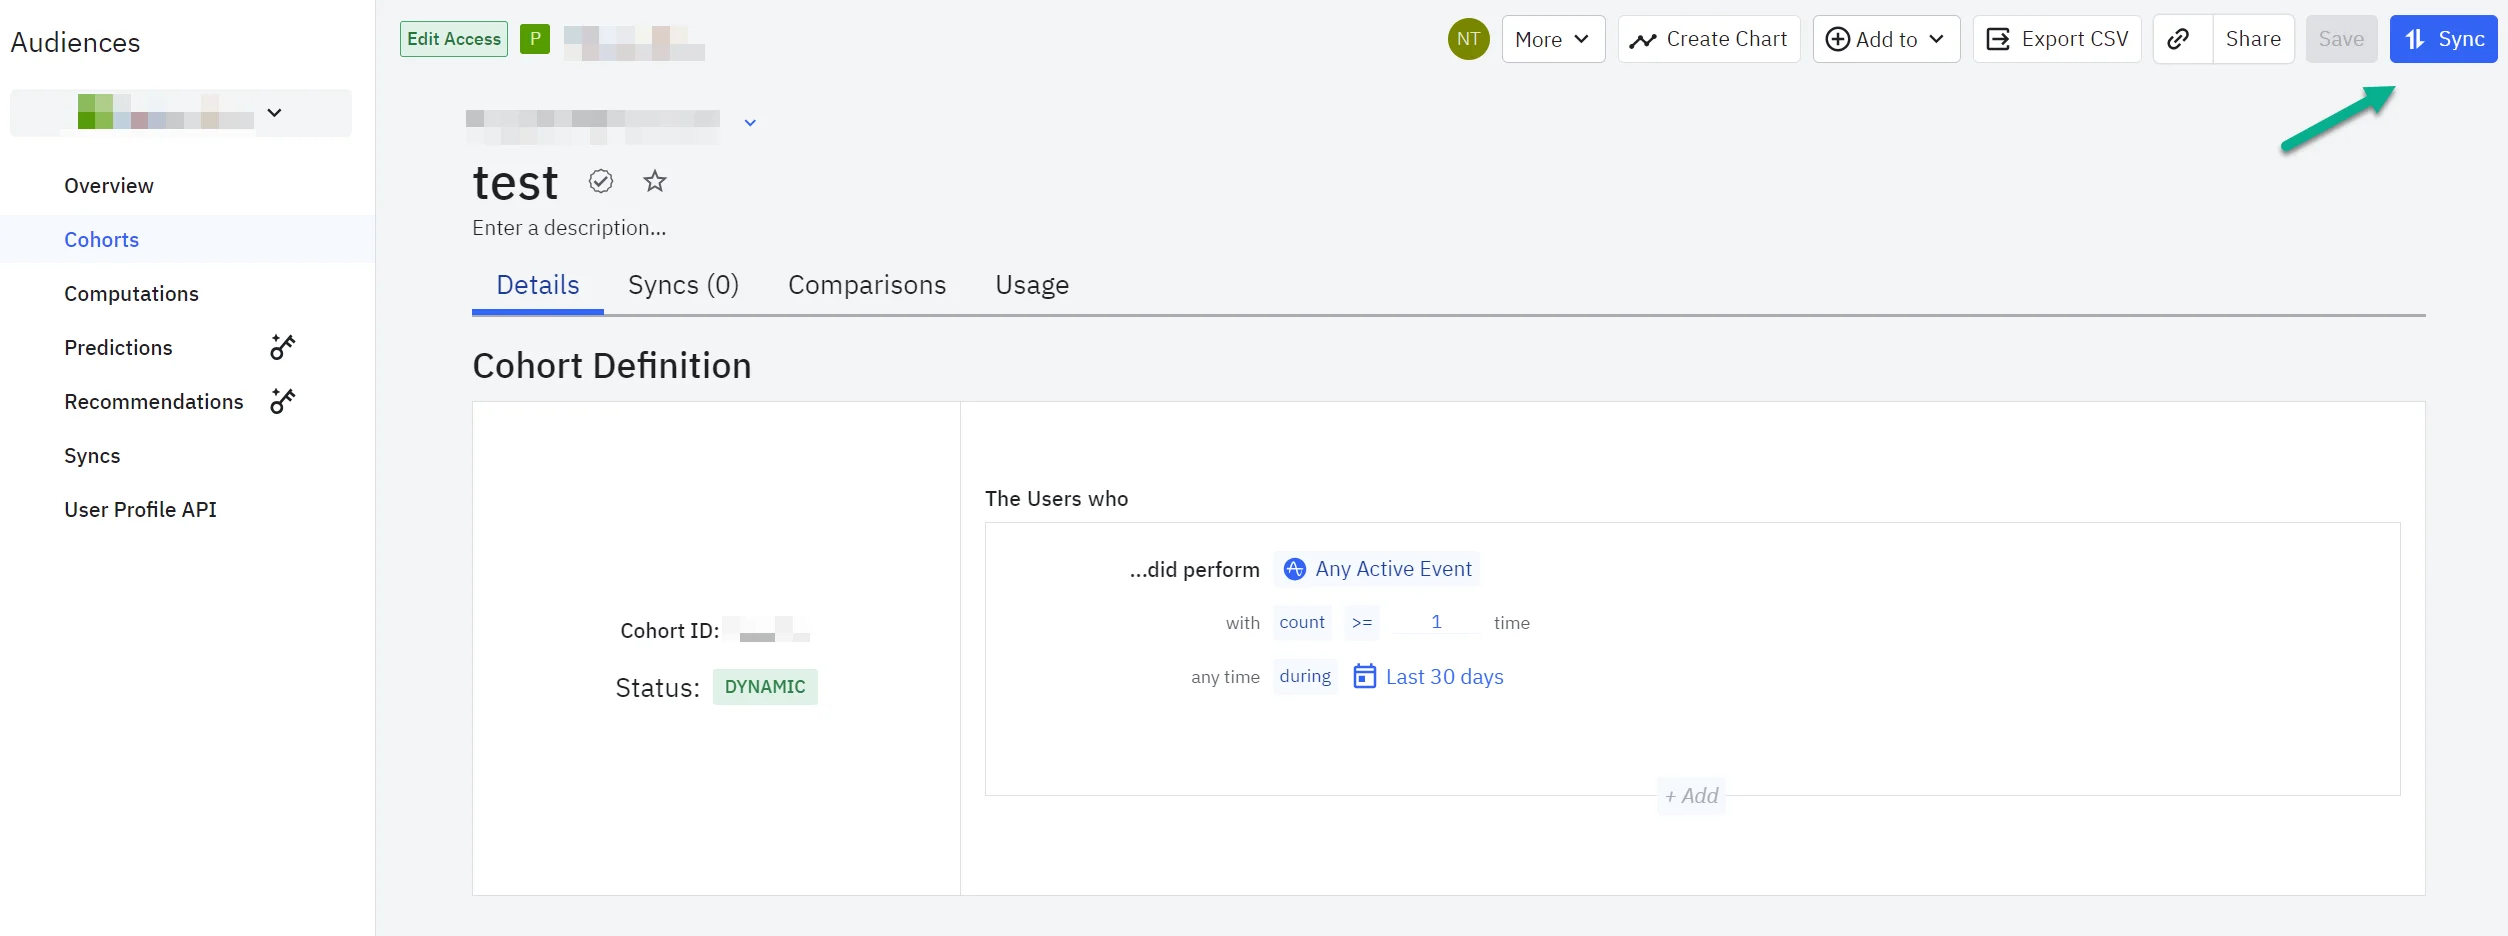Viewport: 2508px width, 936px height.
Task: Open Predictions in the sidebar
Action: pos(118,348)
